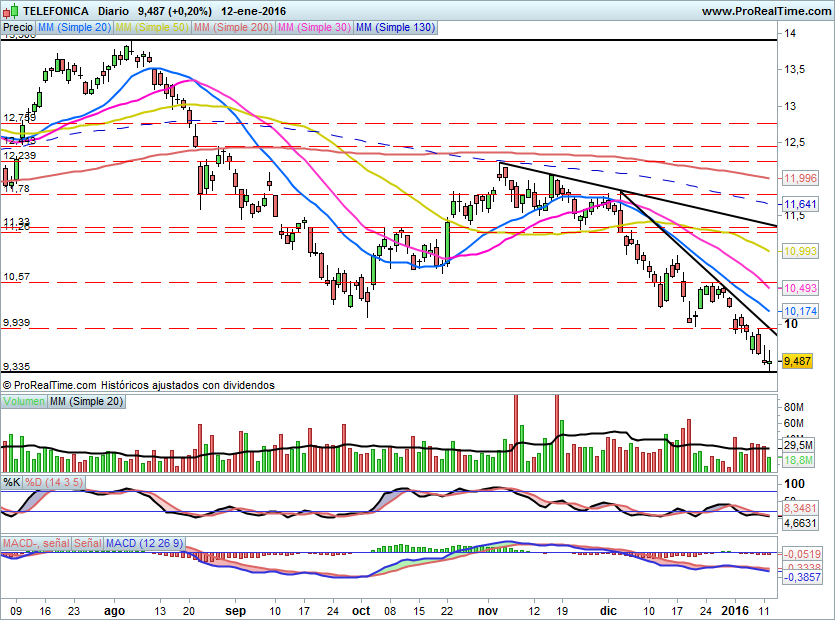Click the ProRealTime.com copyright notice text

coord(138,385)
